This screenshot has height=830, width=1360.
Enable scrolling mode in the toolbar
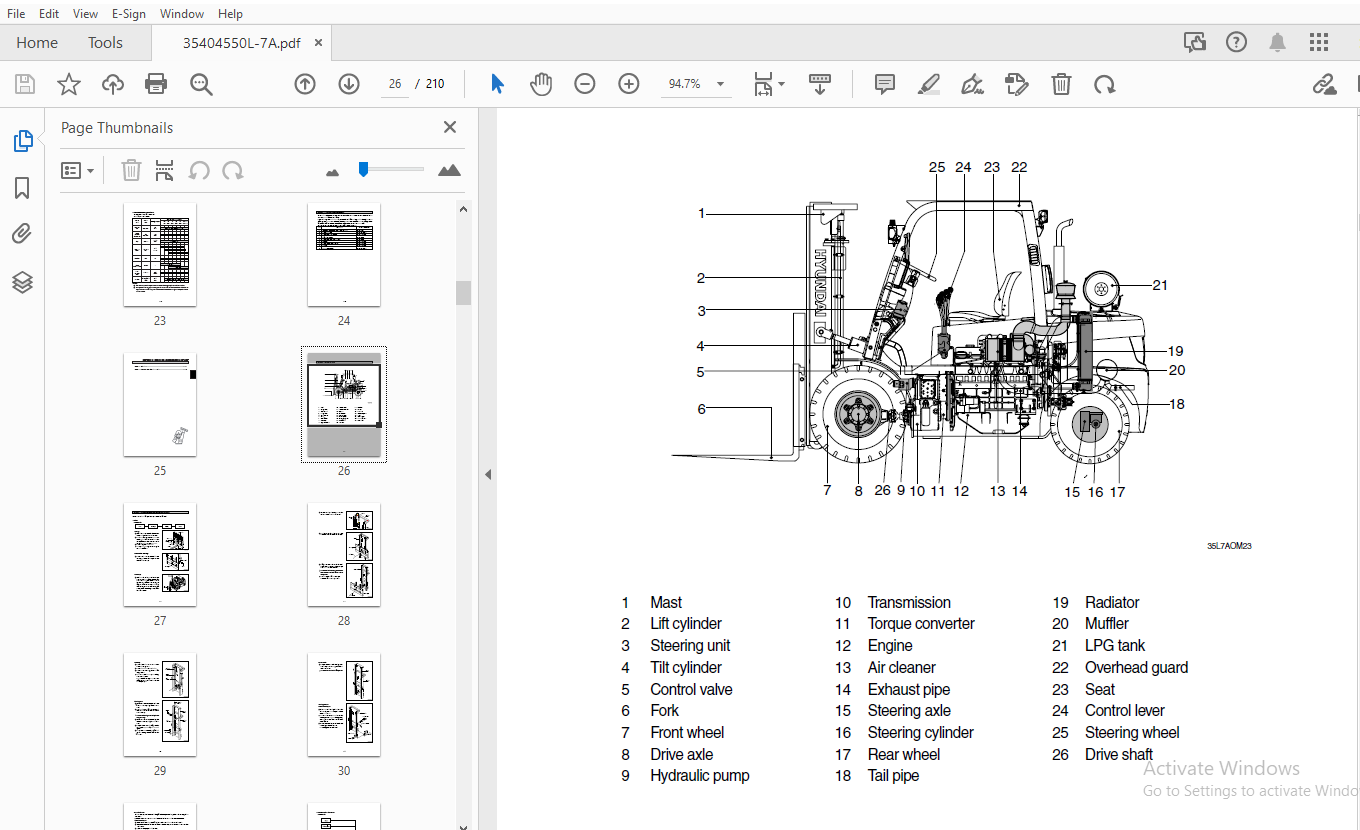[x=820, y=84]
